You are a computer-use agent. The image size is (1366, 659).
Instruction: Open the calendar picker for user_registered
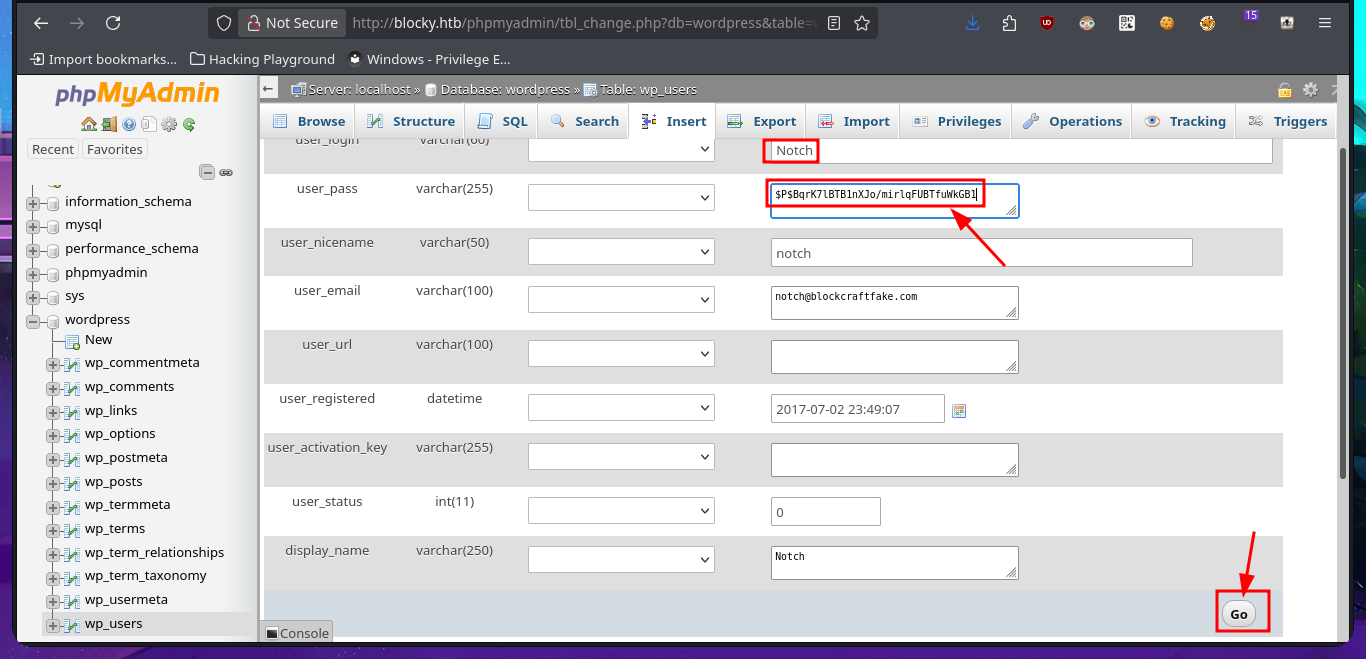pos(959,410)
